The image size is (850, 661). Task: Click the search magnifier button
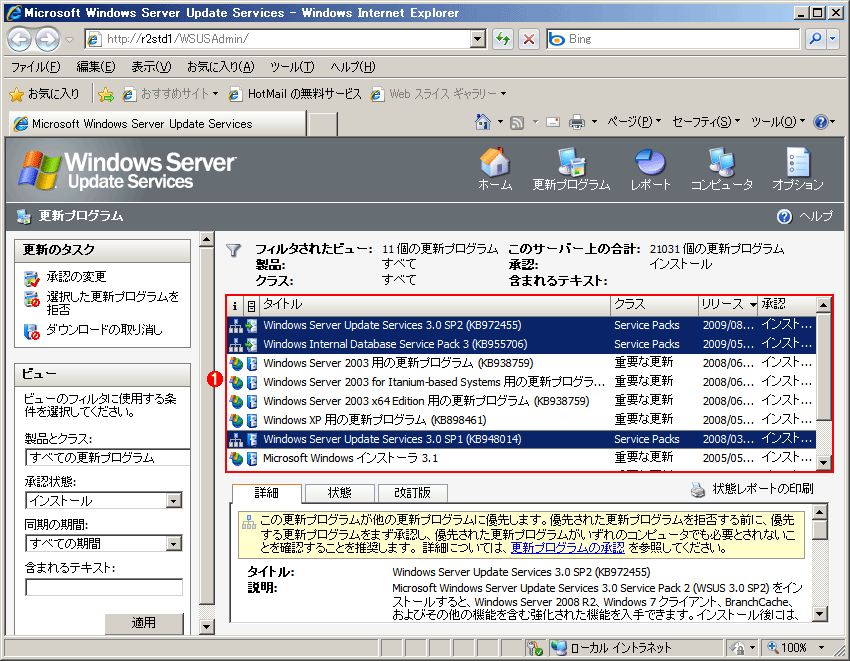pos(815,39)
